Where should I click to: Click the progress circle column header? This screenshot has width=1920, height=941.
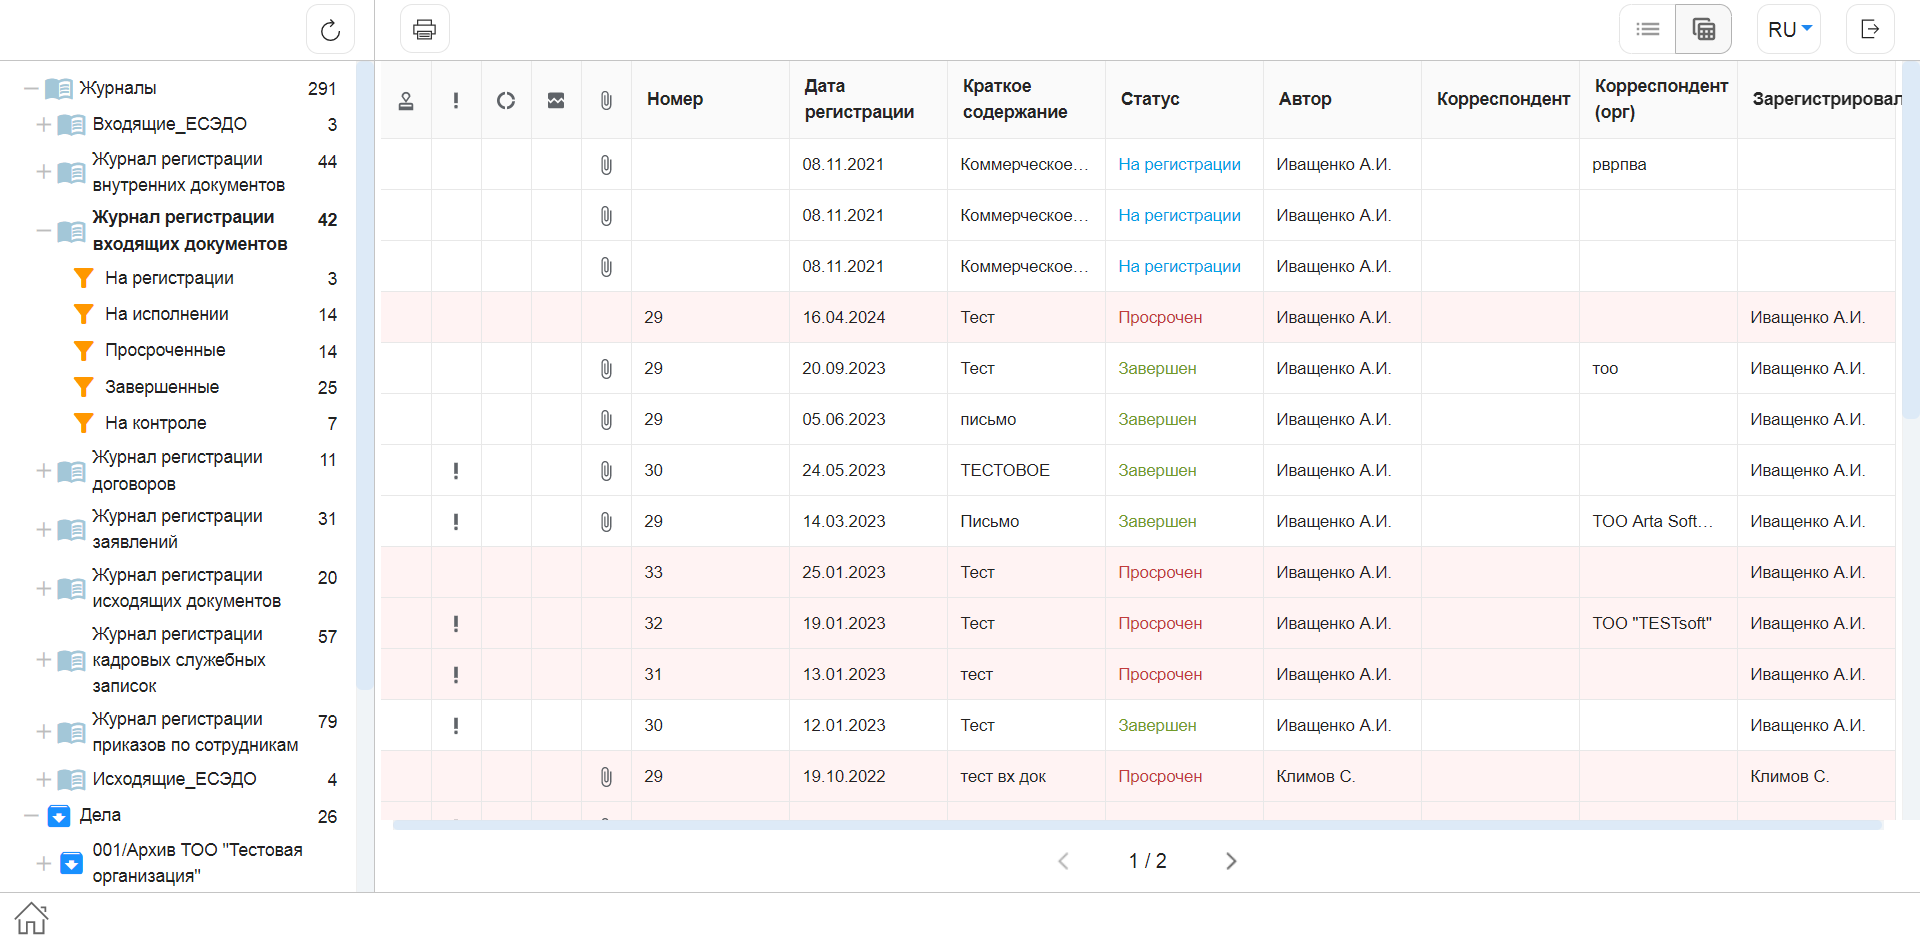(x=506, y=100)
